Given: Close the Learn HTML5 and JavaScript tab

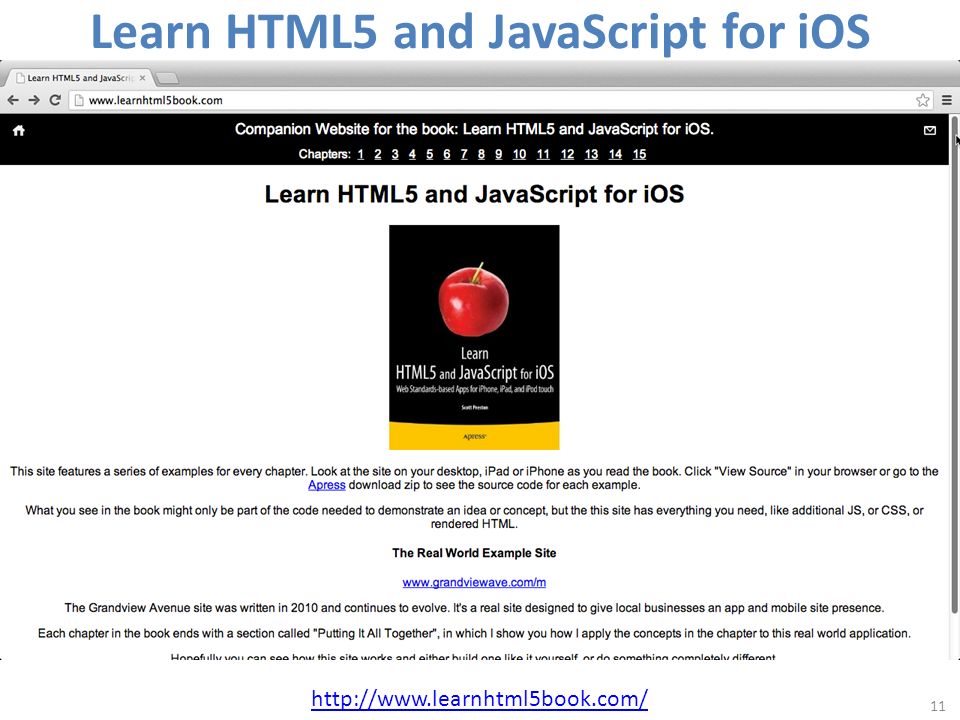Looking at the screenshot, I should (142, 78).
